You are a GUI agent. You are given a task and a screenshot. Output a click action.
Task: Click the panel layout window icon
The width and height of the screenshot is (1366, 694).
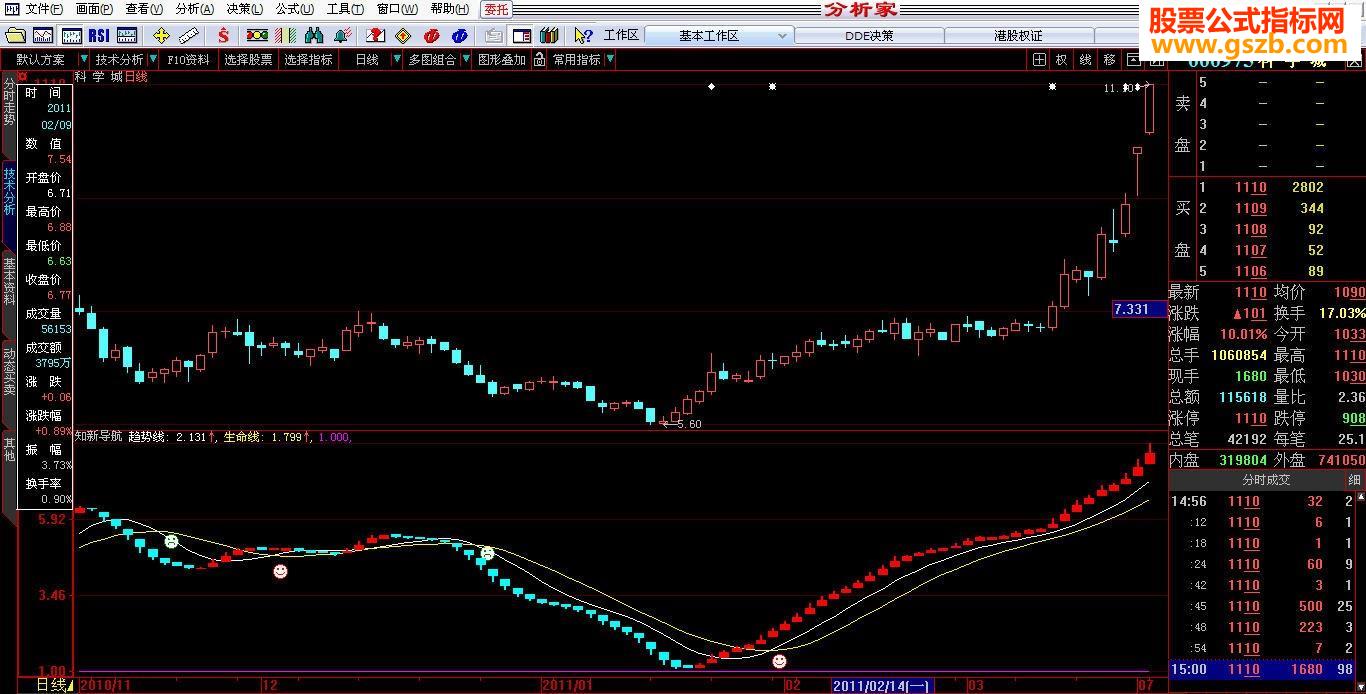pos(521,35)
